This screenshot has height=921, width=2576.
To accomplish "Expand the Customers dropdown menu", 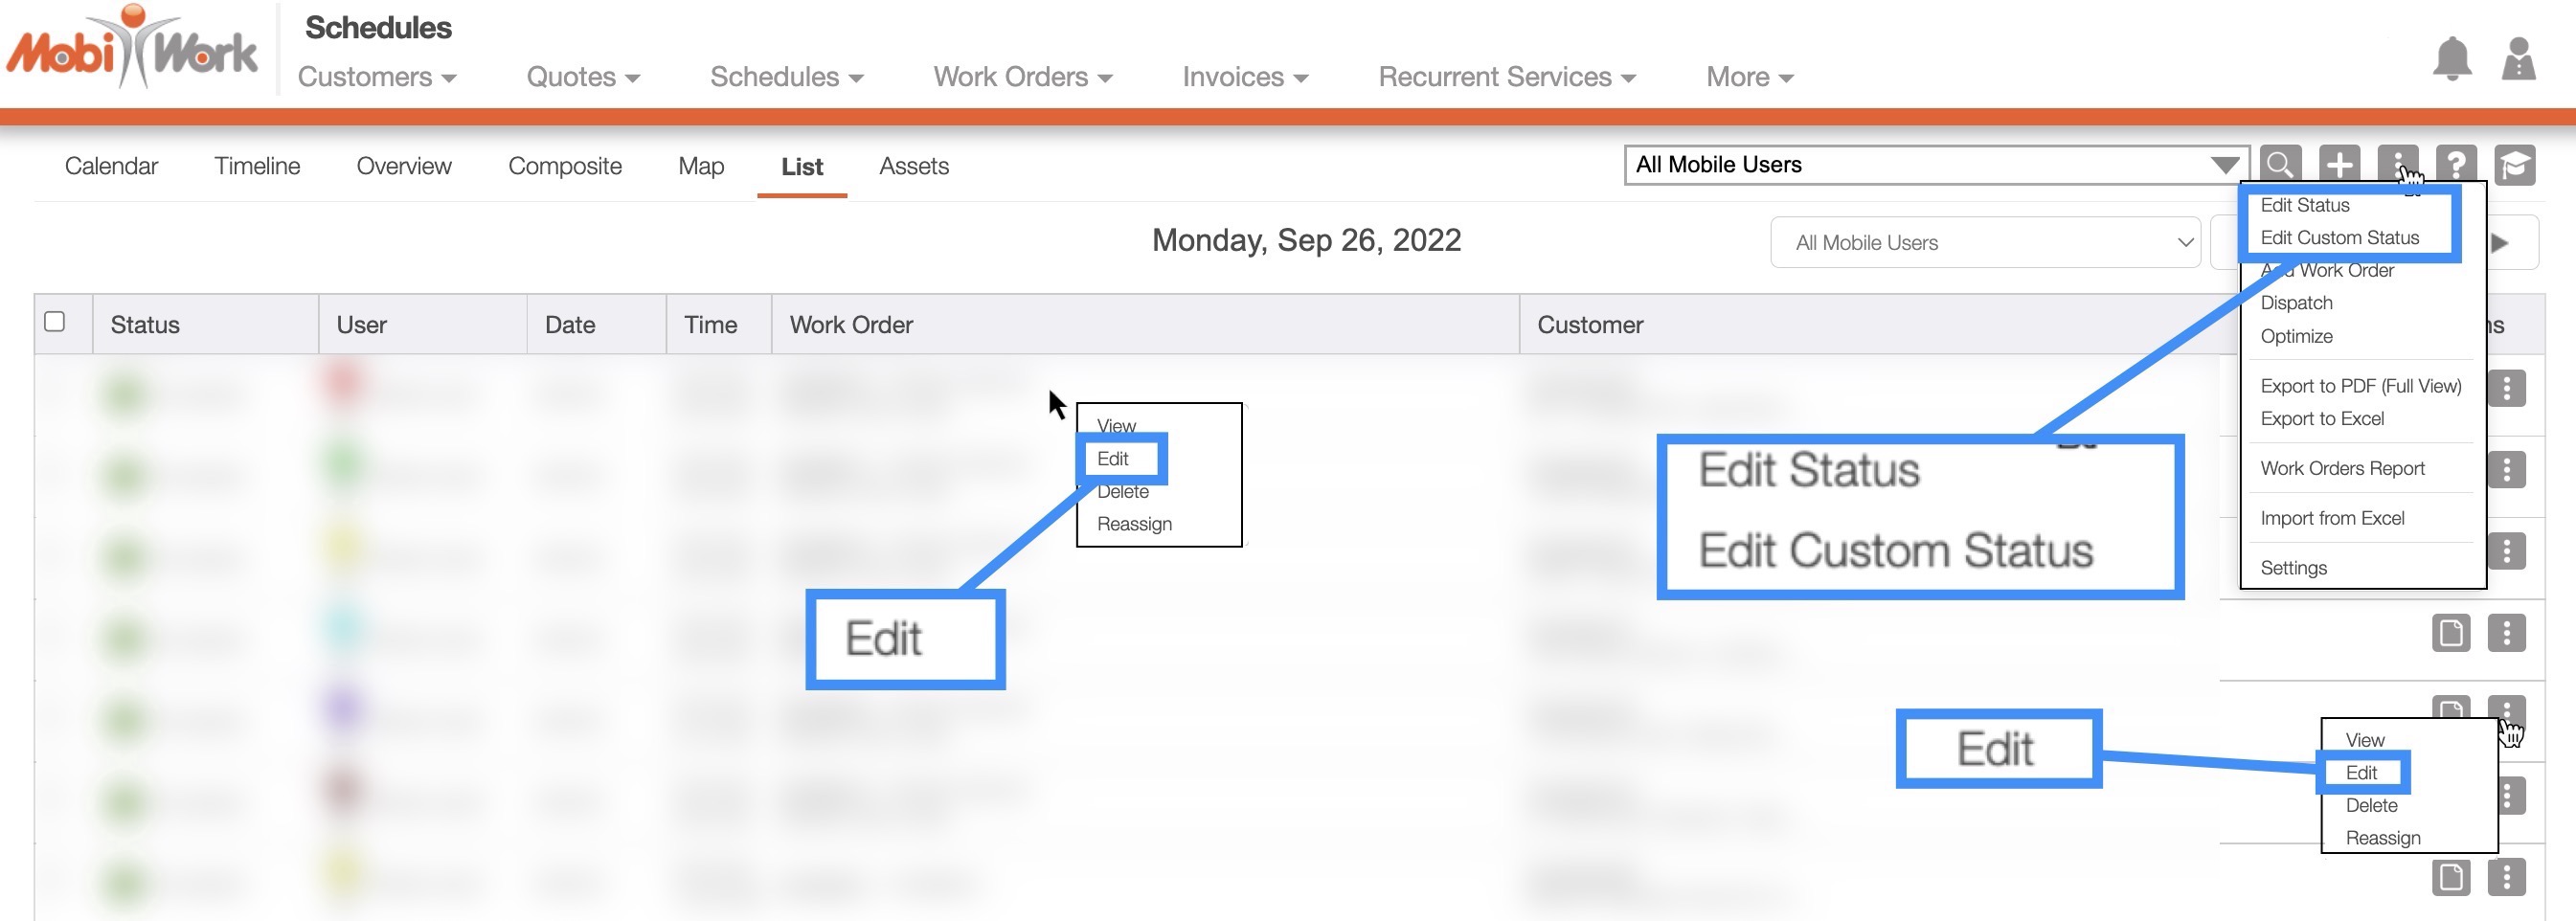I will pyautogui.click(x=377, y=77).
